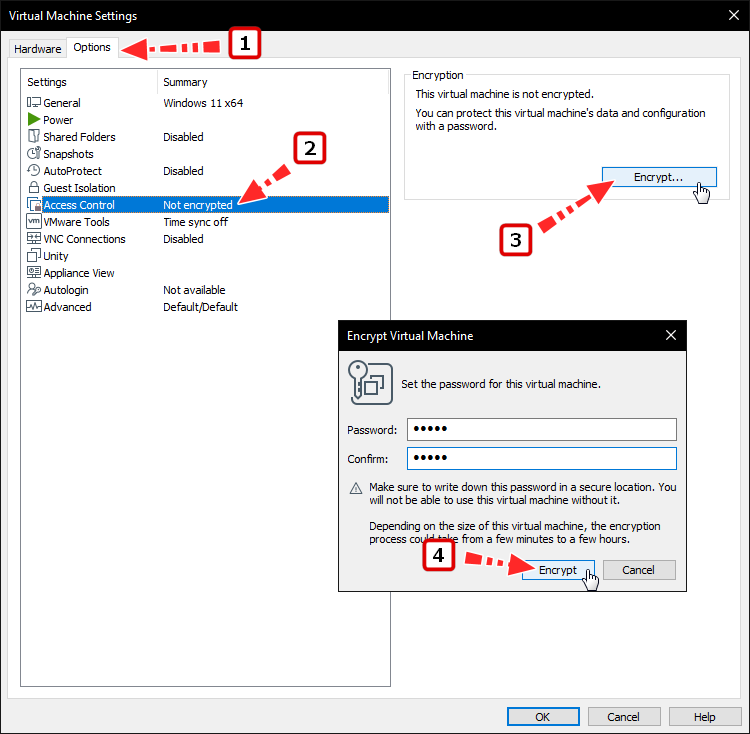The width and height of the screenshot is (750, 734).
Task: Click the Guest Isolation padlock icon
Action: pos(33,187)
